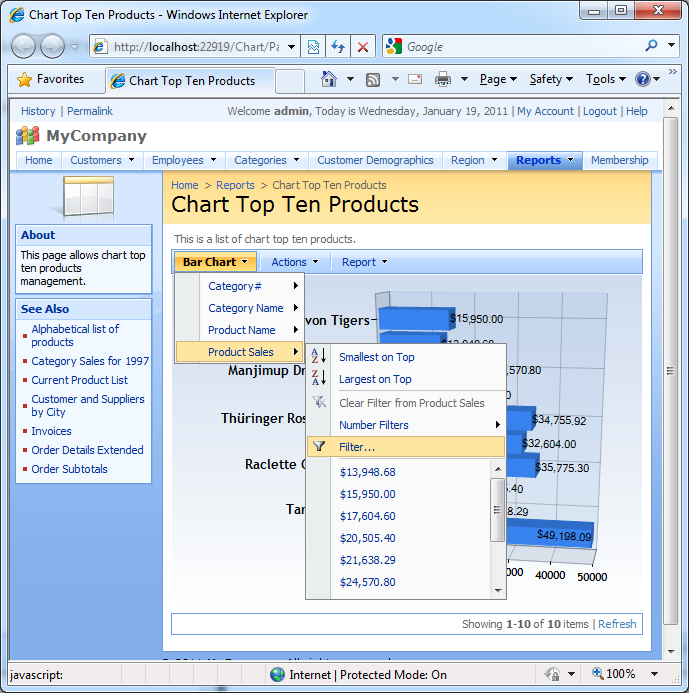Image resolution: width=689 pixels, height=693 pixels.
Task: Open the Report dropdown menu
Action: [x=364, y=262]
